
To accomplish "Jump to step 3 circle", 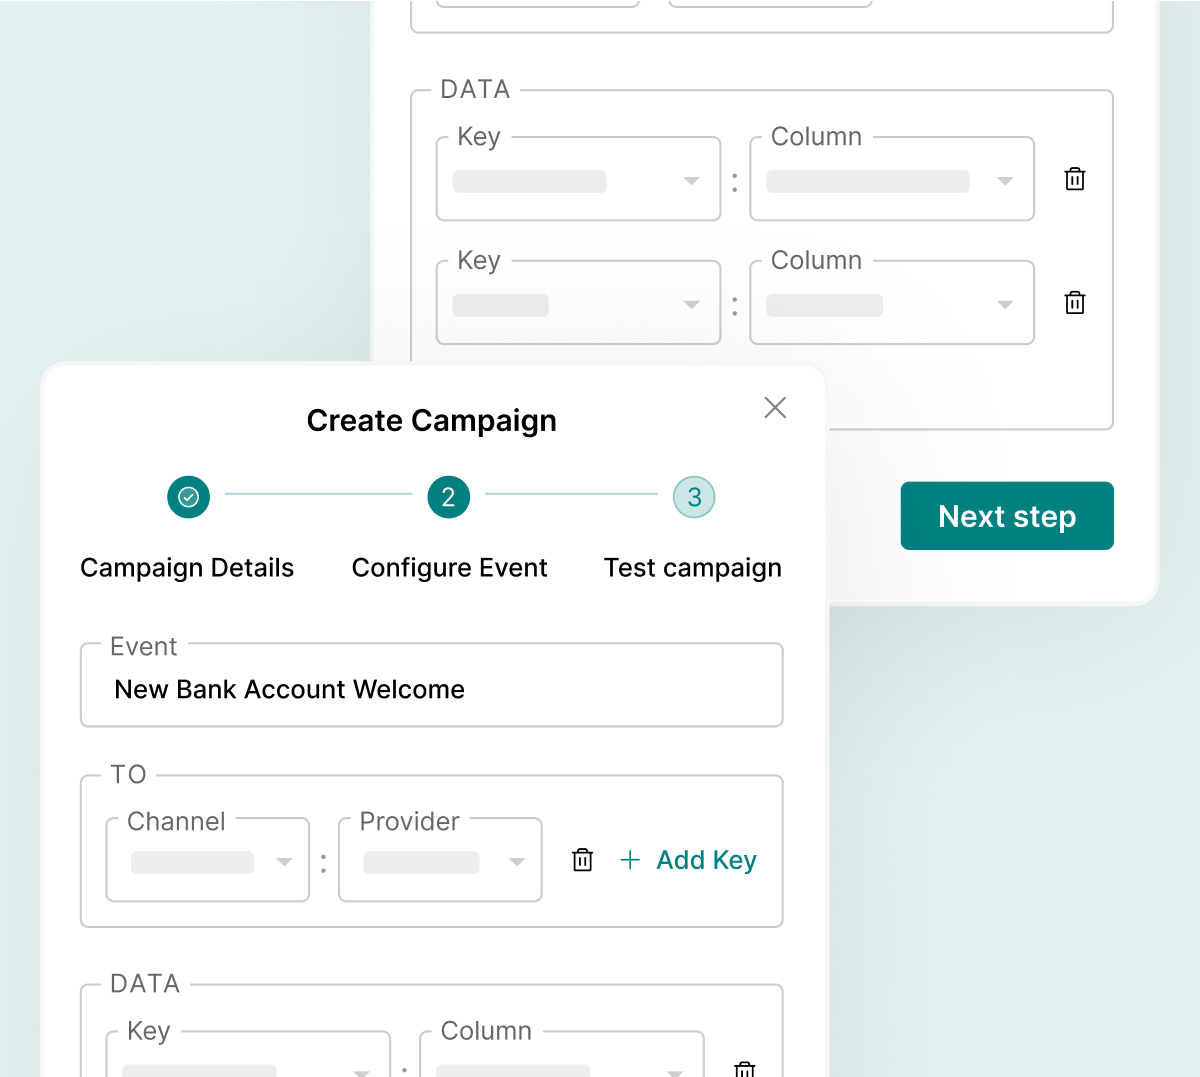I will point(694,497).
